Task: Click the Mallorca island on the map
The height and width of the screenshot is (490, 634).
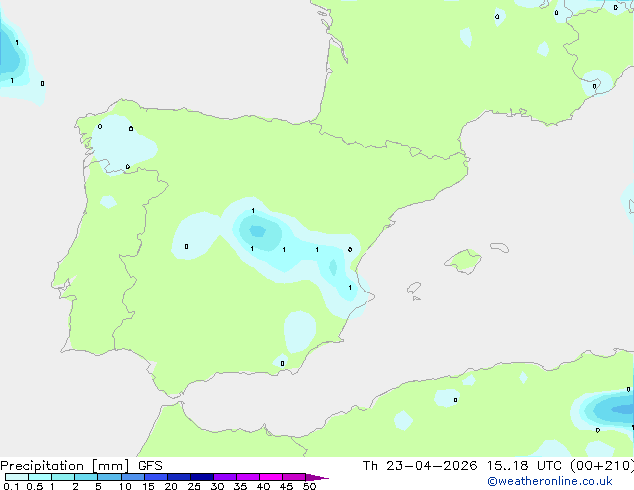Action: point(463,262)
